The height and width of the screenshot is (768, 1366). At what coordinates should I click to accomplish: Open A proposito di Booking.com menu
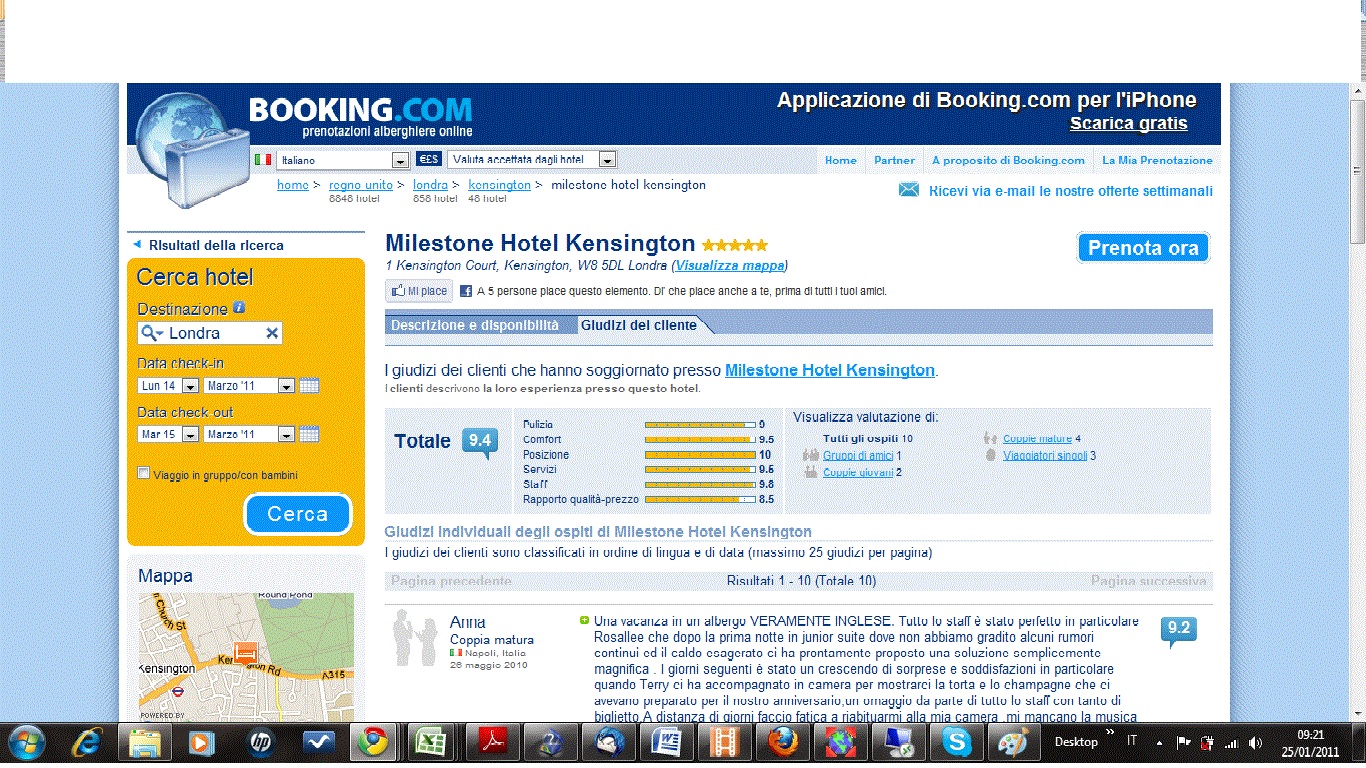[1008, 160]
